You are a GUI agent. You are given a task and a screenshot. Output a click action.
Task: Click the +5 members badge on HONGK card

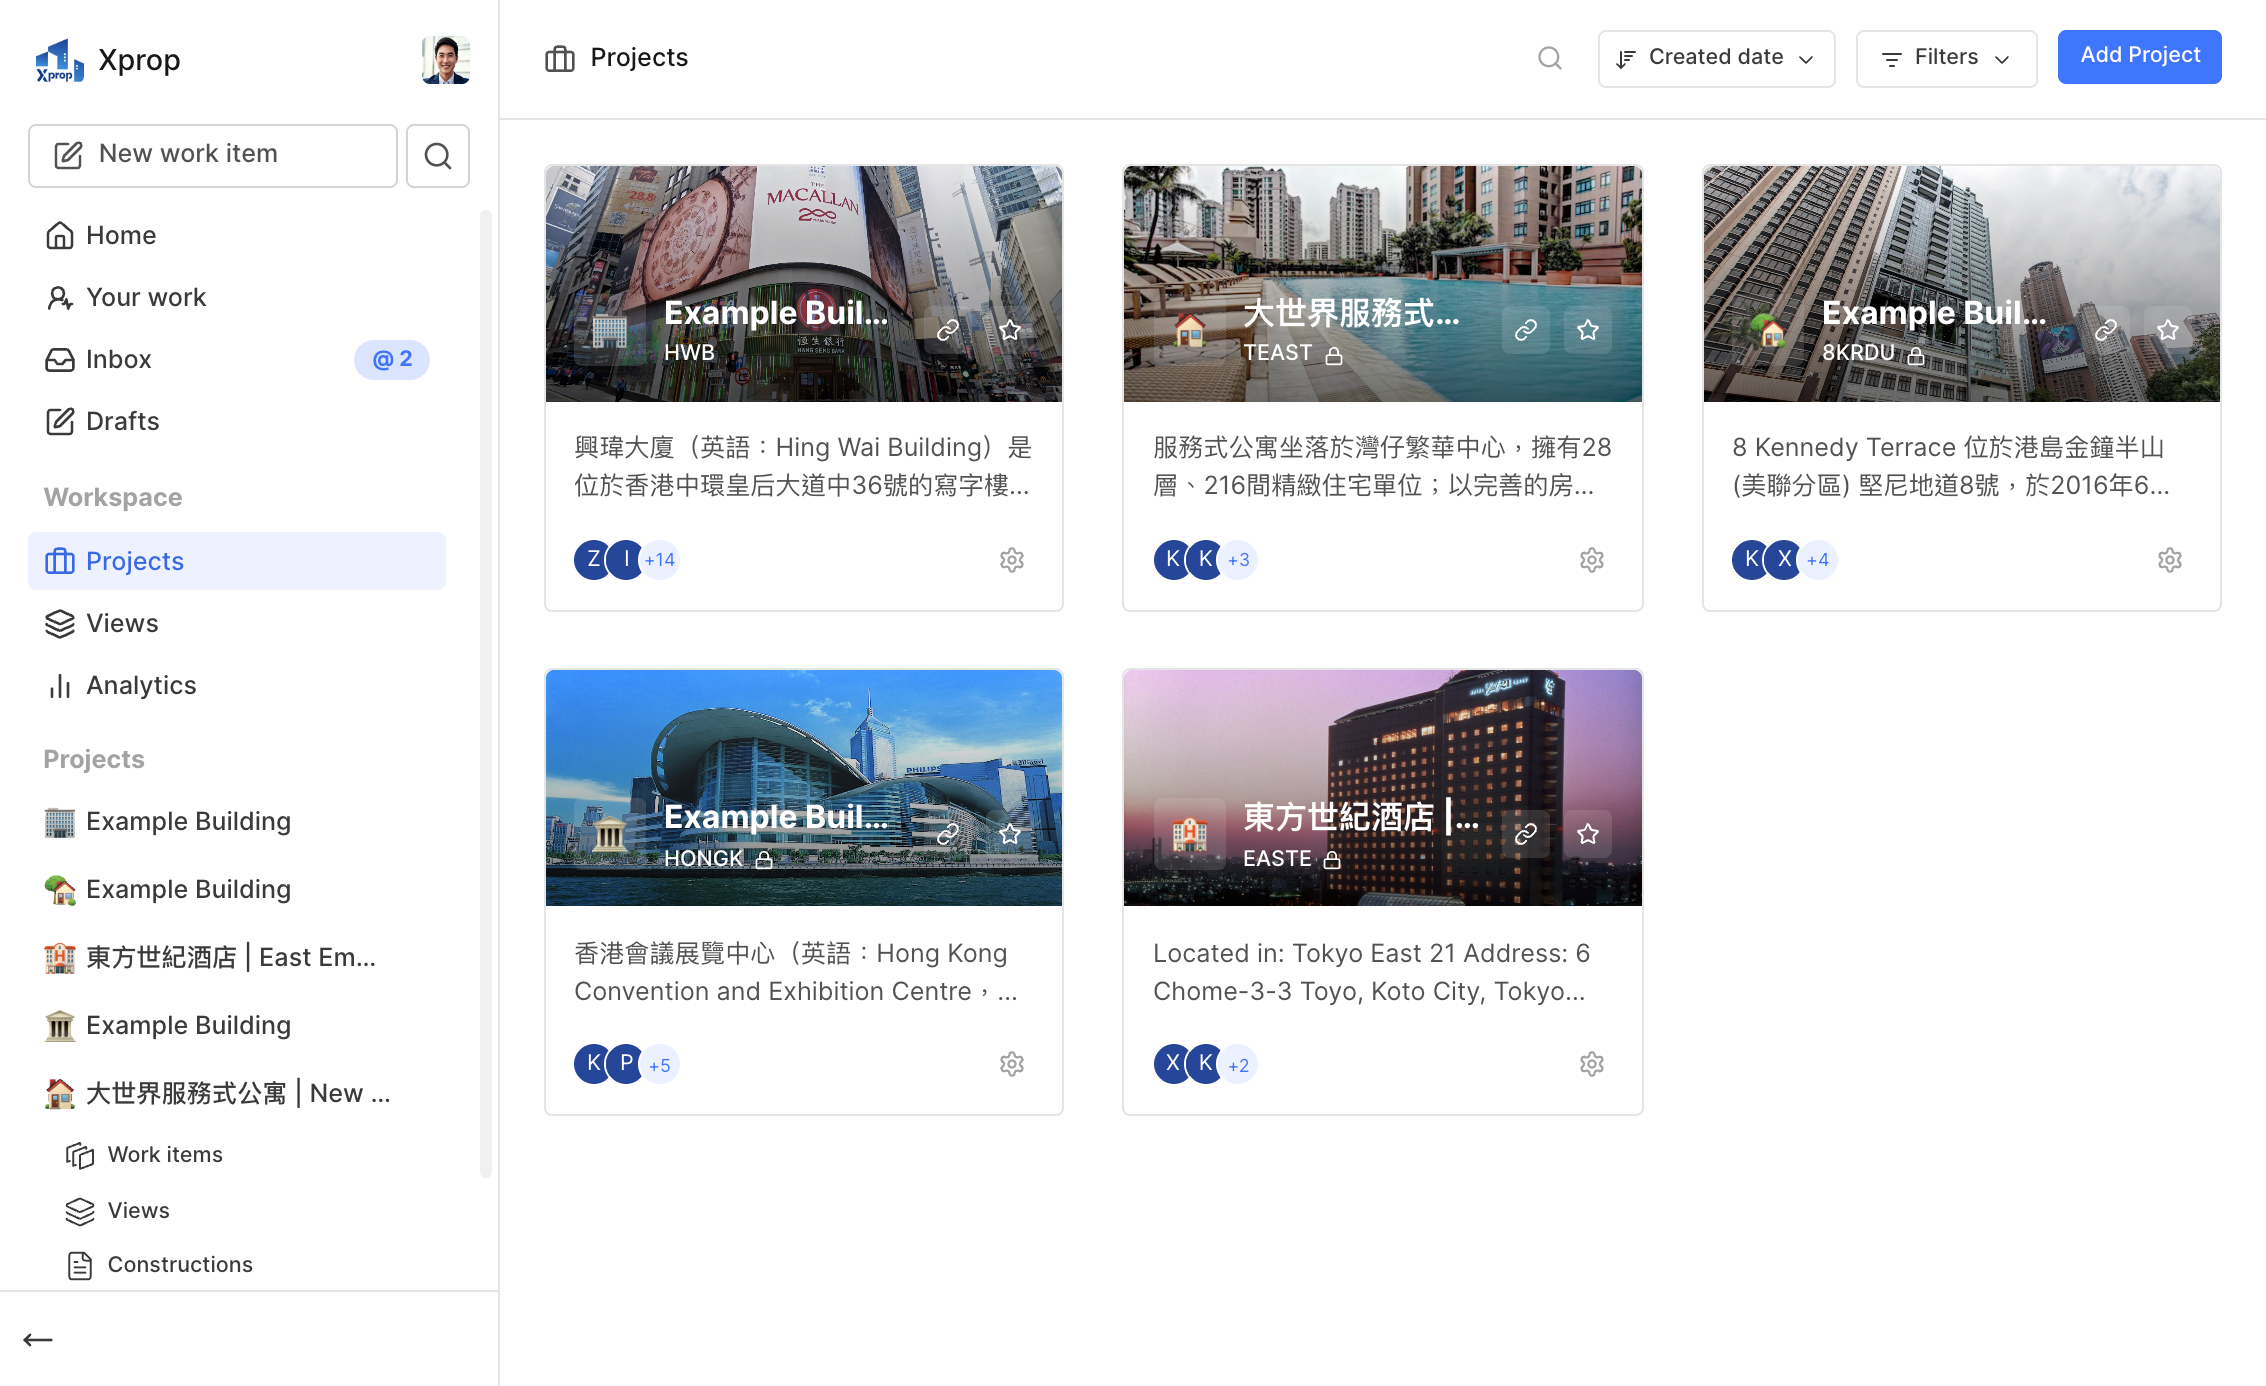[x=659, y=1065]
